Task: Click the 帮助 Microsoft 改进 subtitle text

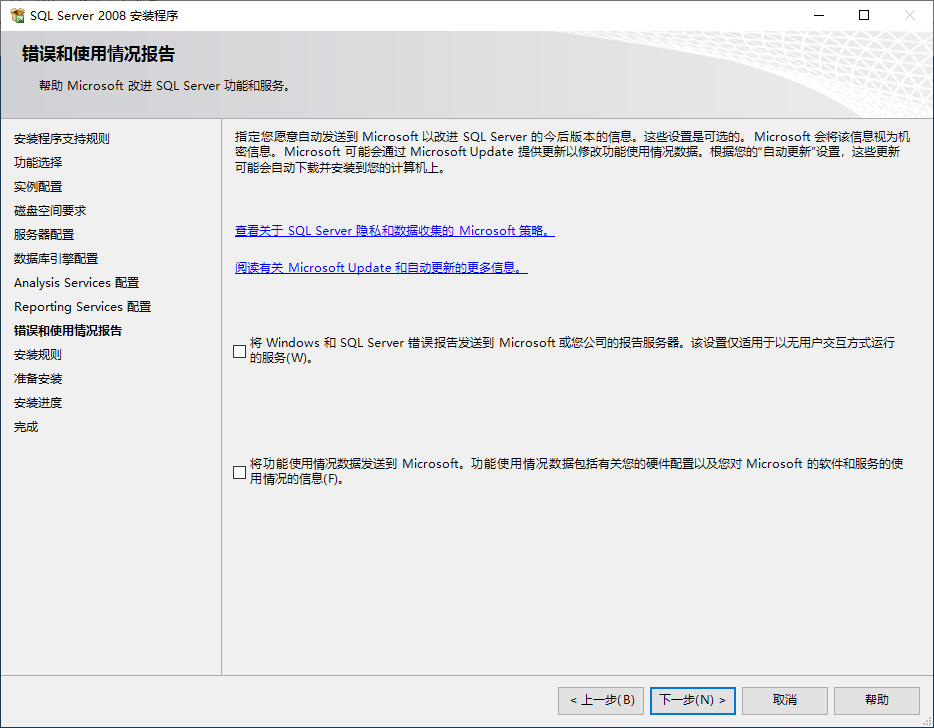Action: click(166, 86)
